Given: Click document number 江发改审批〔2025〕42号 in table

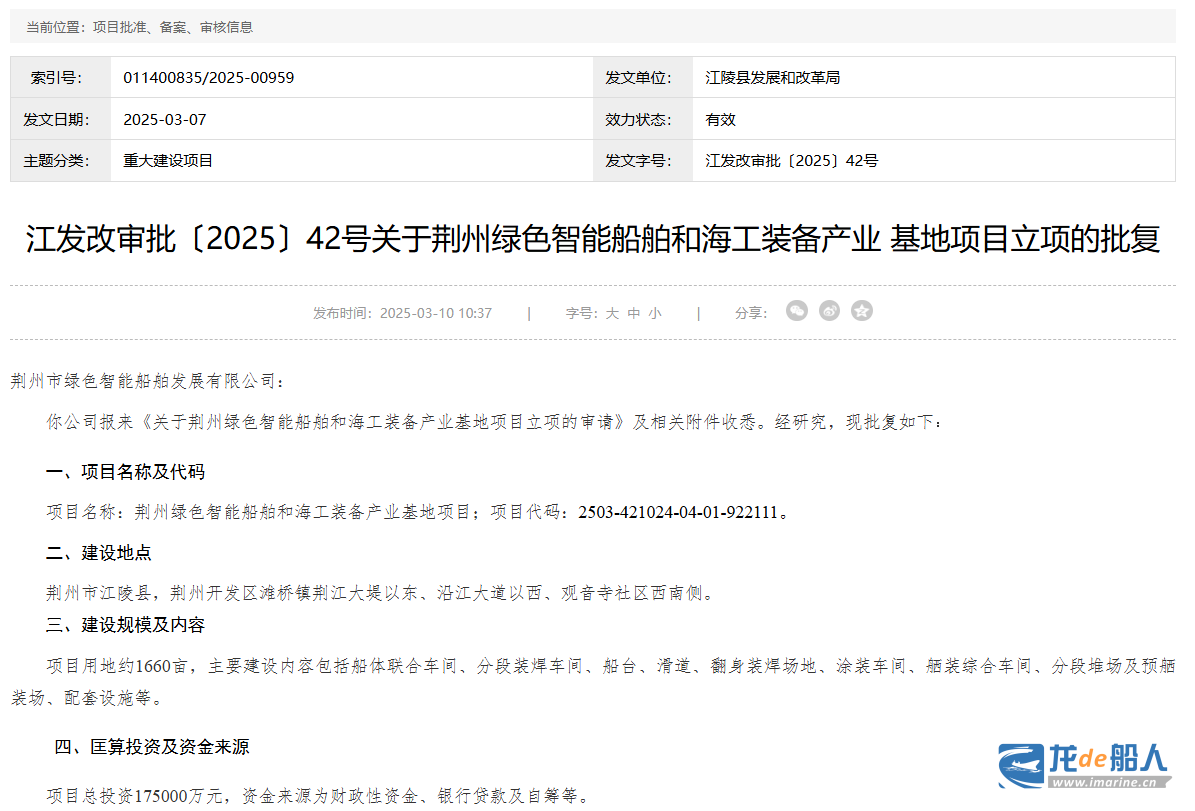Looking at the screenshot, I should [792, 161].
